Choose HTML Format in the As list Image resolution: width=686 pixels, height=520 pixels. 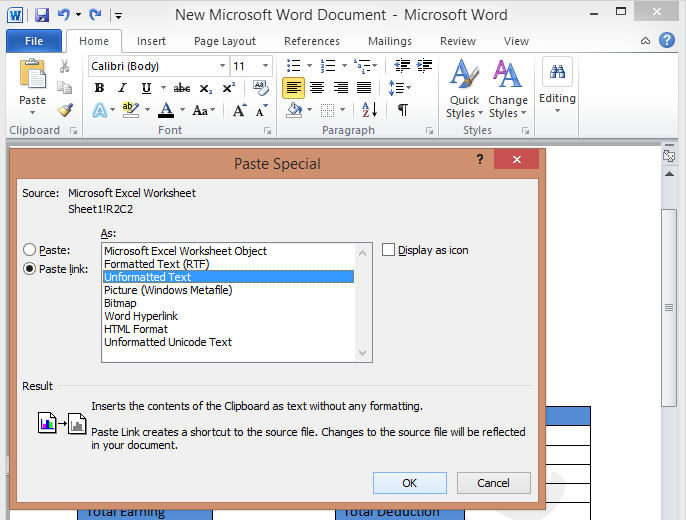tap(136, 329)
